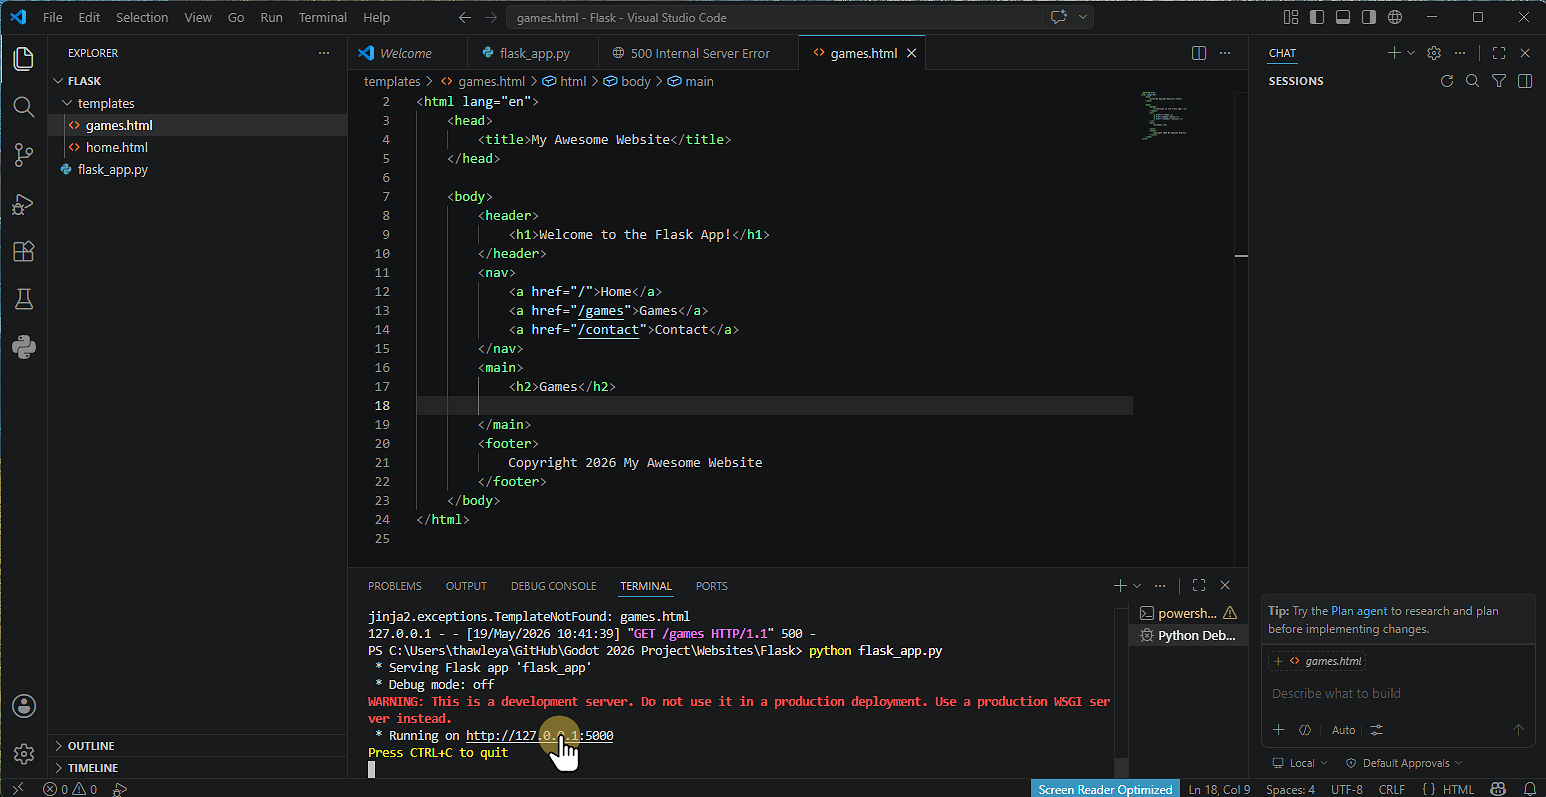Maximize the chat panel
The image size is (1546, 797).
click(x=1498, y=53)
